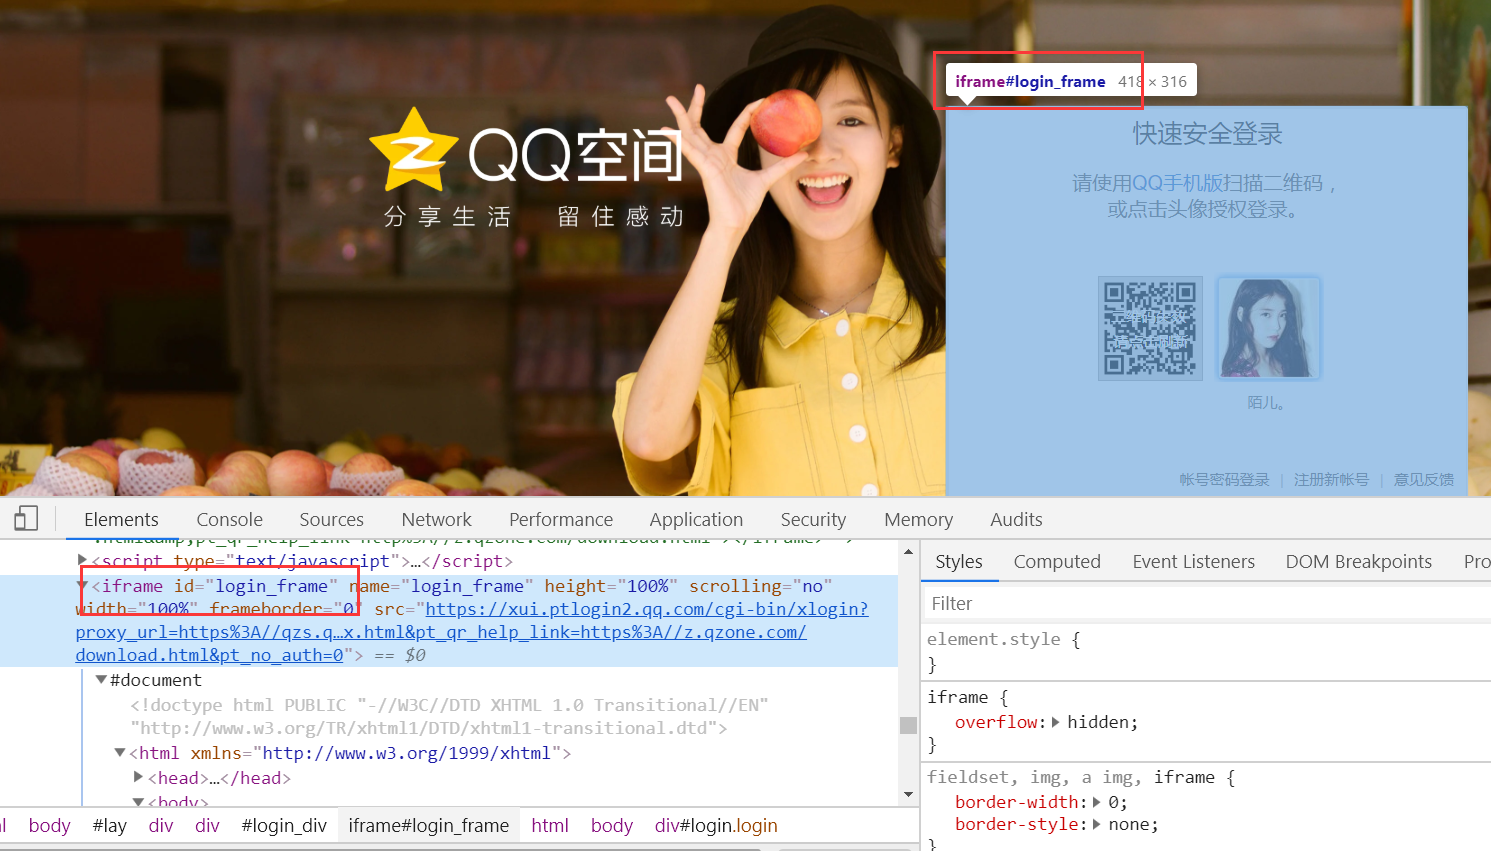
Task: Click 帐号密码登录 link
Action: (1224, 480)
